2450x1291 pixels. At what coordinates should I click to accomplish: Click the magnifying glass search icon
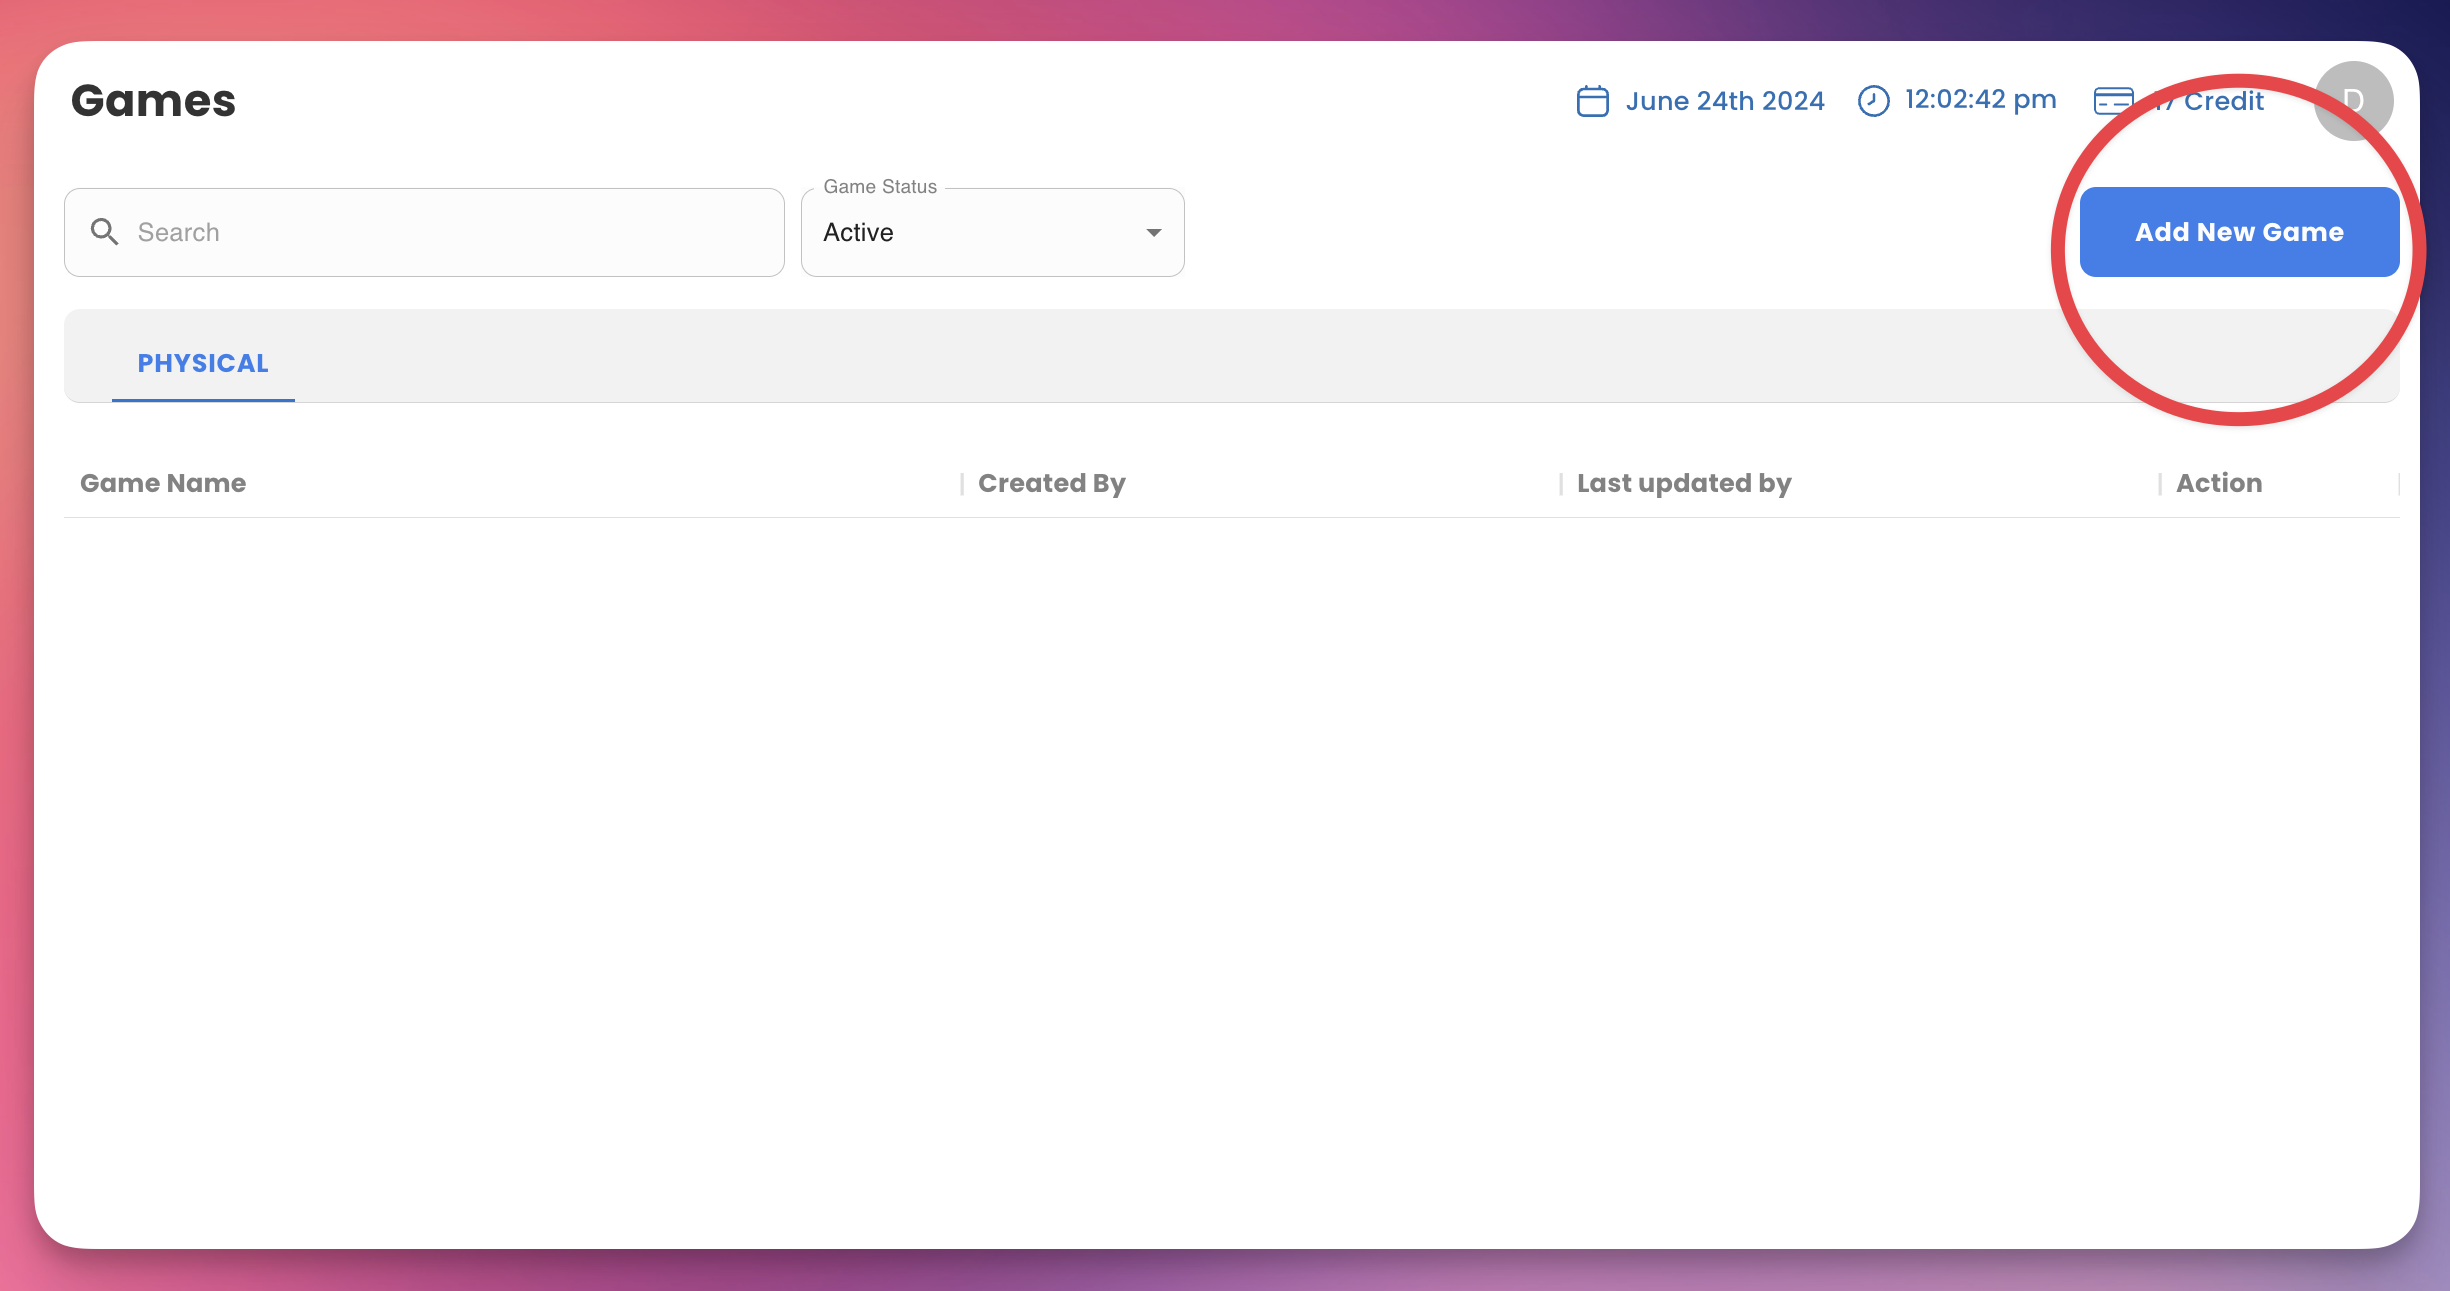point(104,232)
